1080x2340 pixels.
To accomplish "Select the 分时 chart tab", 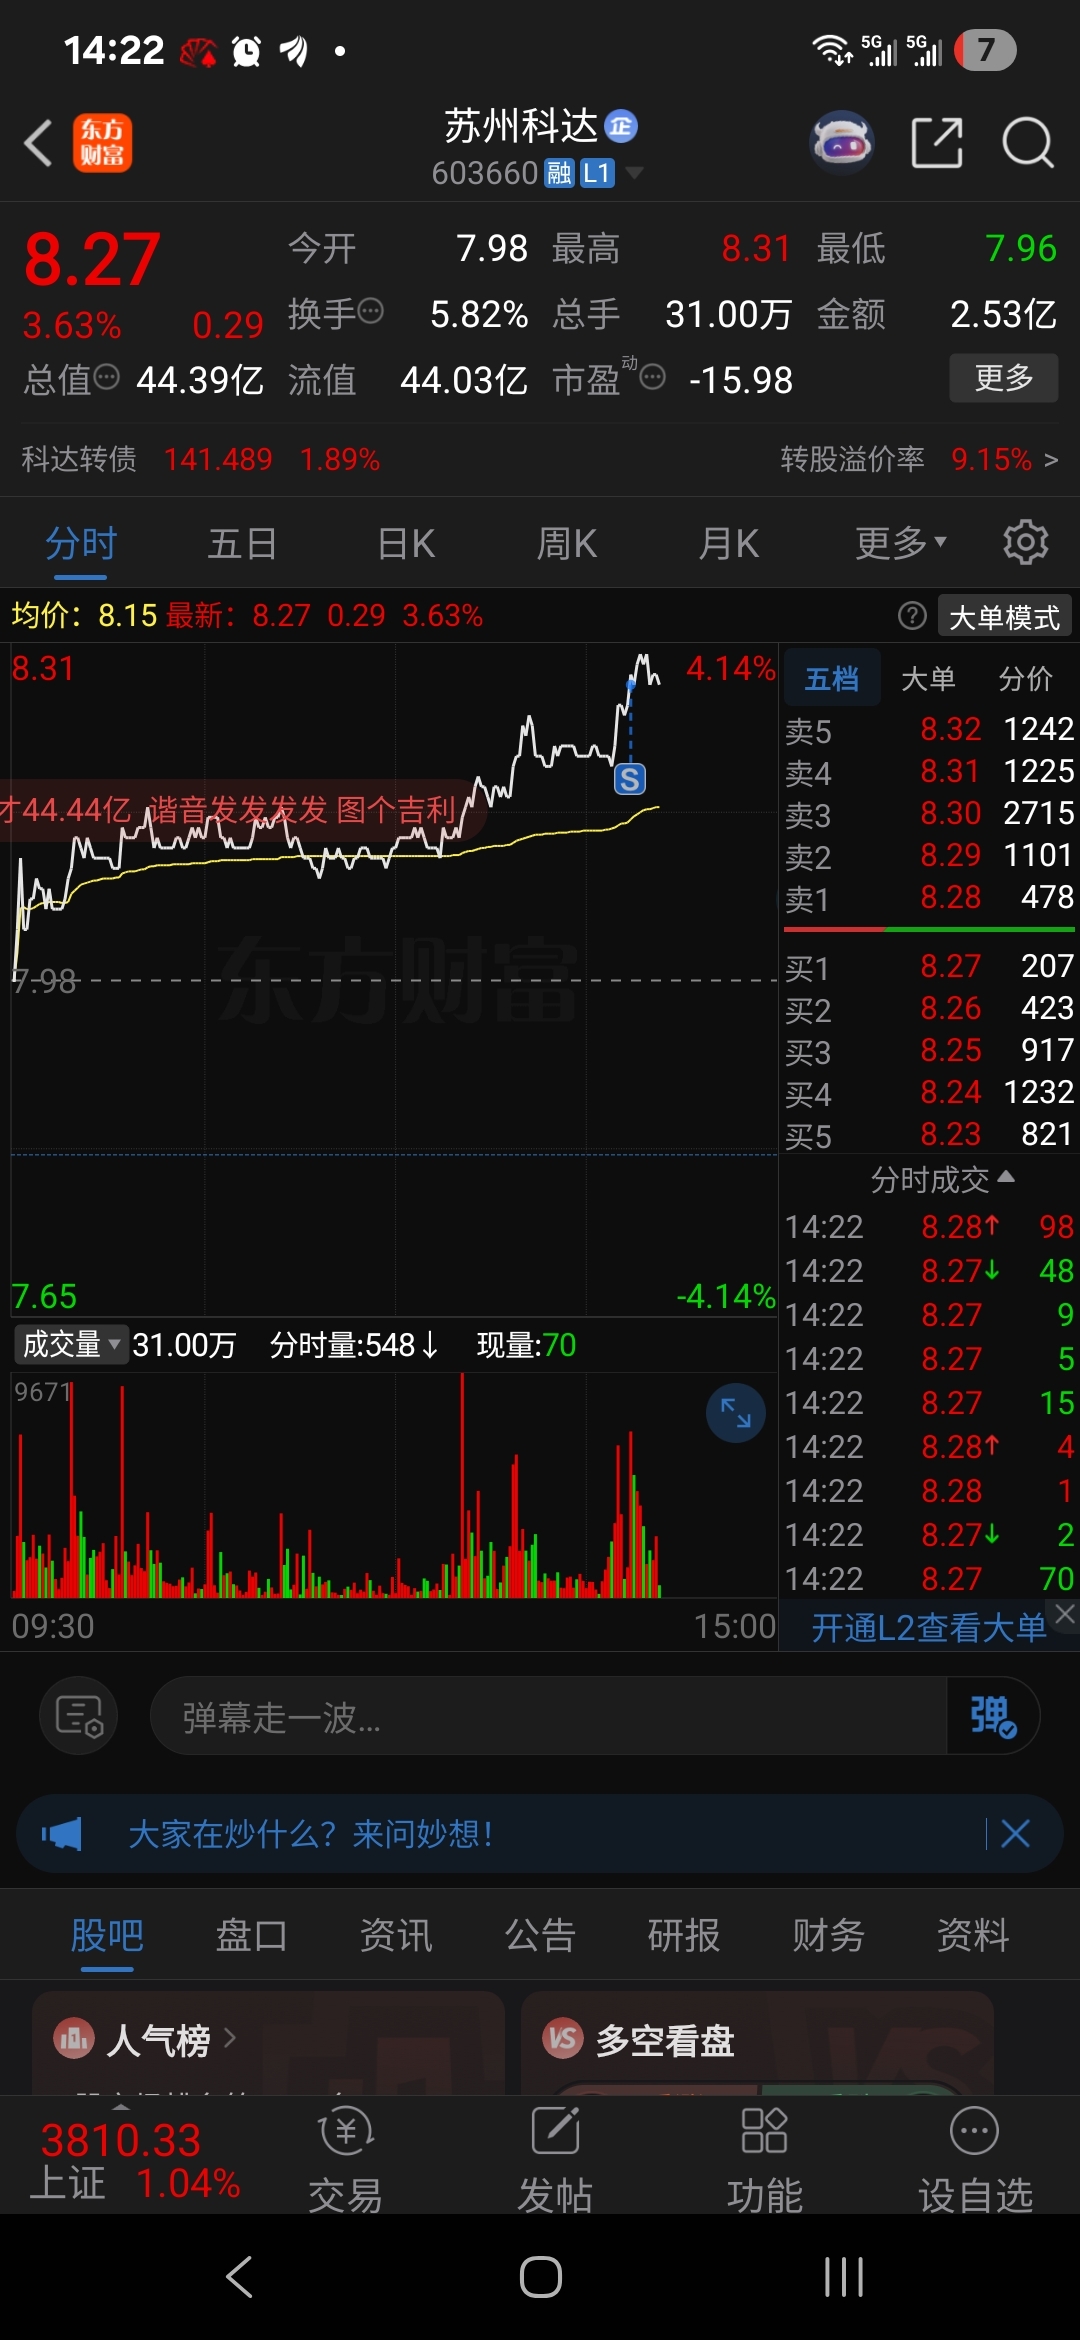I will [x=81, y=544].
